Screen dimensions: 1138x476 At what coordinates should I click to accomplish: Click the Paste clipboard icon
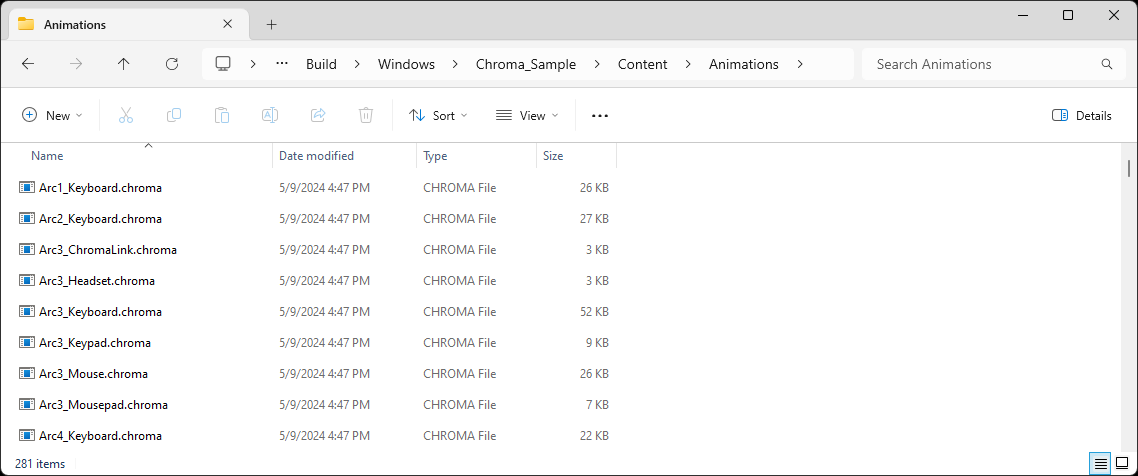[x=222, y=116]
